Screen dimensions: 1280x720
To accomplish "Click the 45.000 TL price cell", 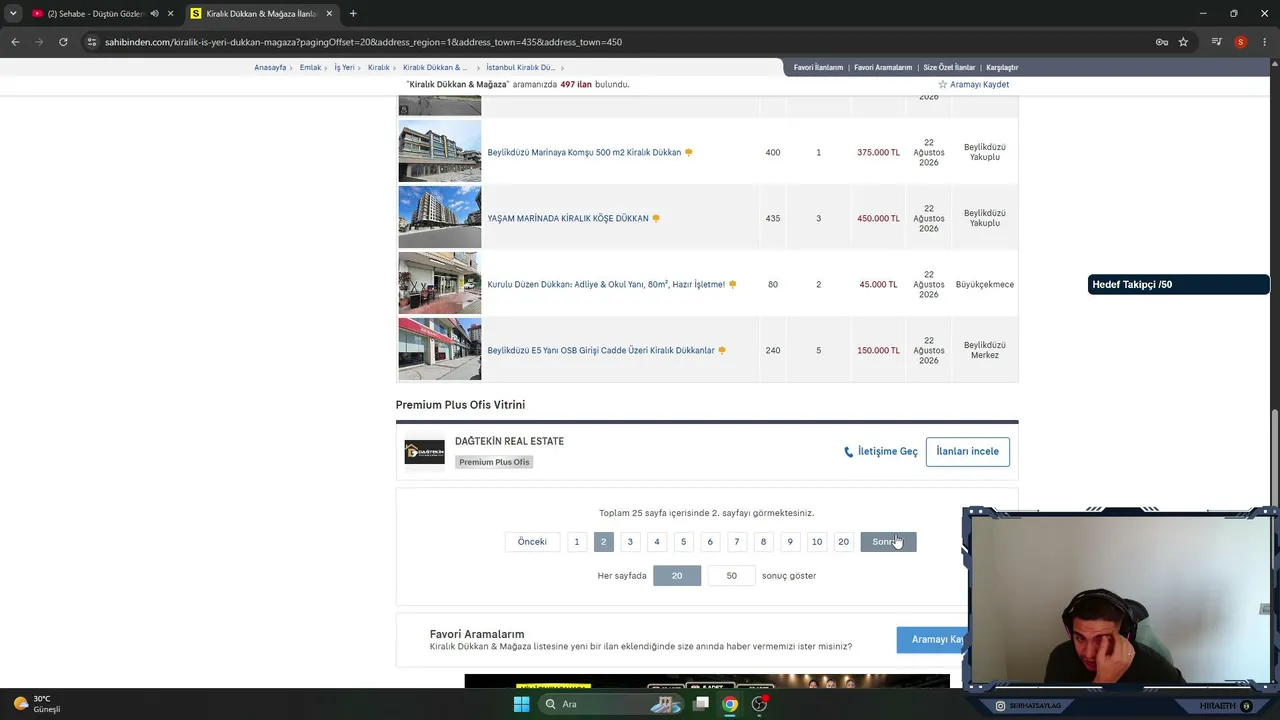I will 878,284.
